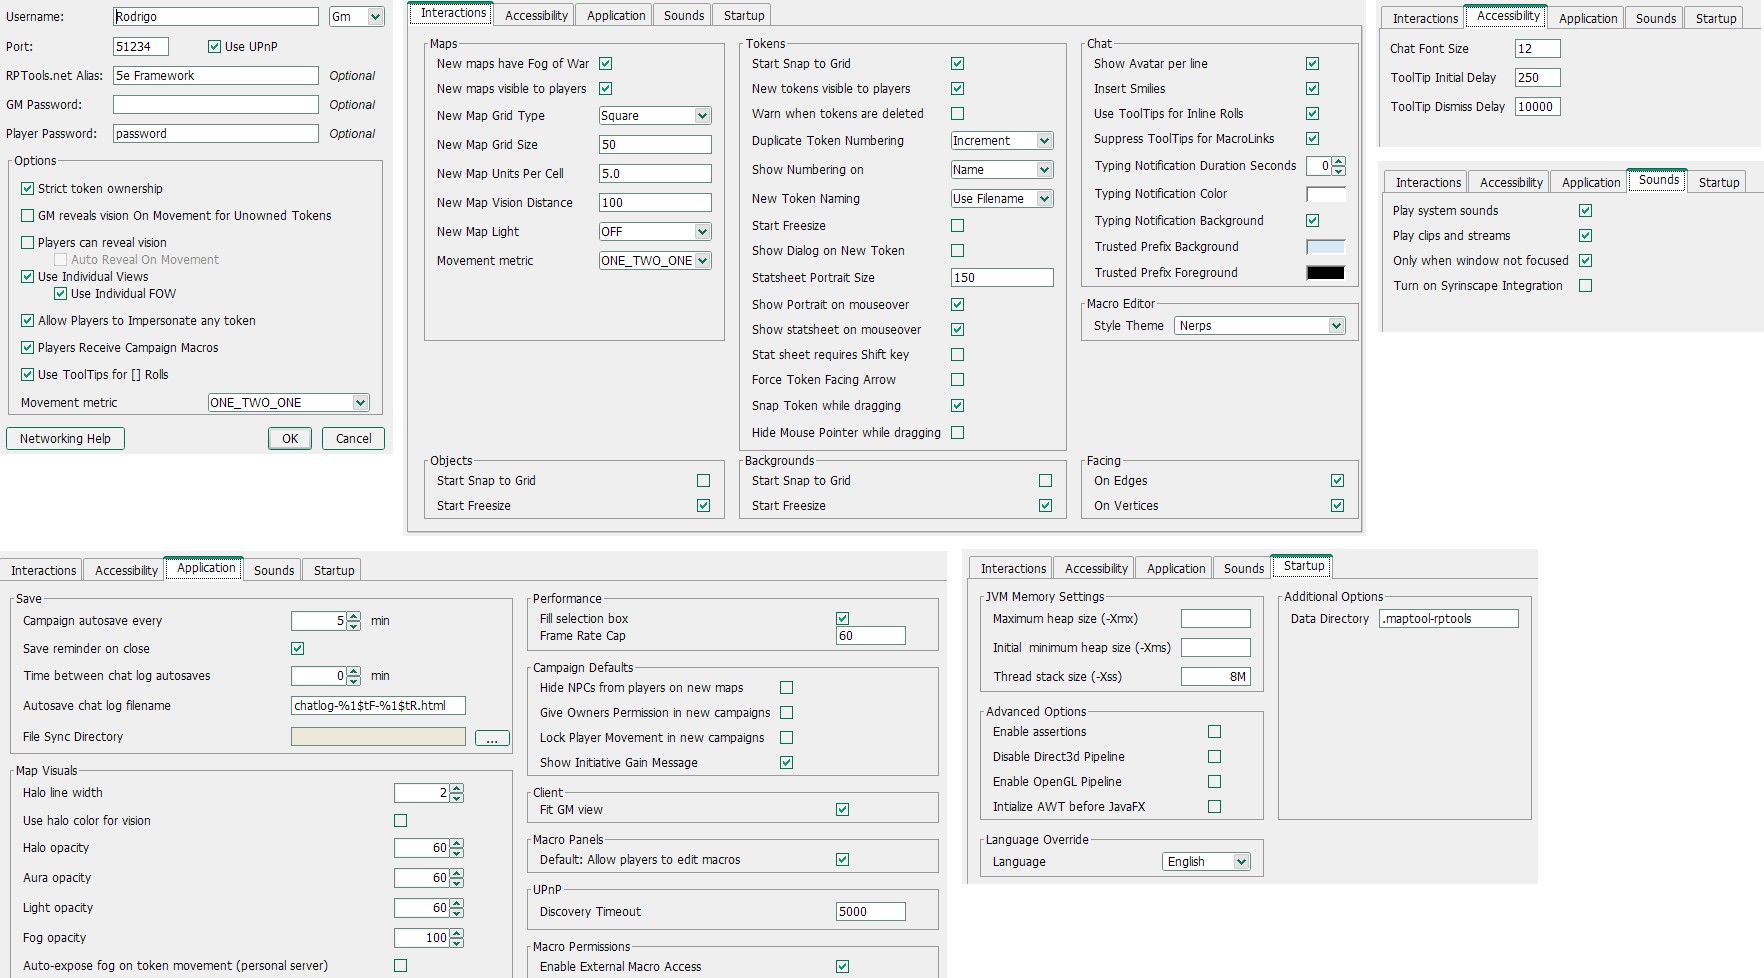Click Frame Rate Cap field
The image size is (1764, 978).
(871, 636)
